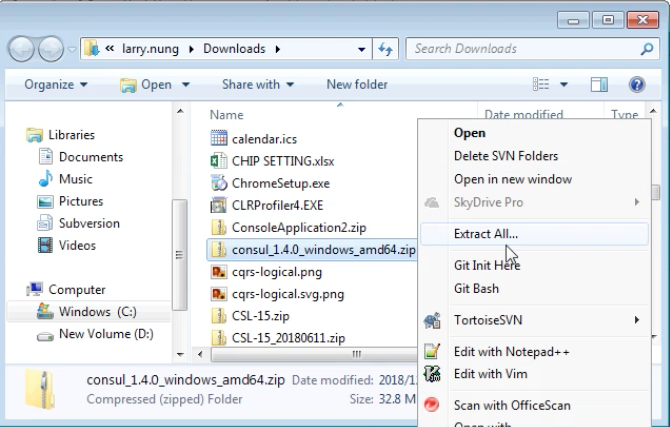Open the view options dropdown arrow
Screen dimensions: 670x427
pos(564,85)
